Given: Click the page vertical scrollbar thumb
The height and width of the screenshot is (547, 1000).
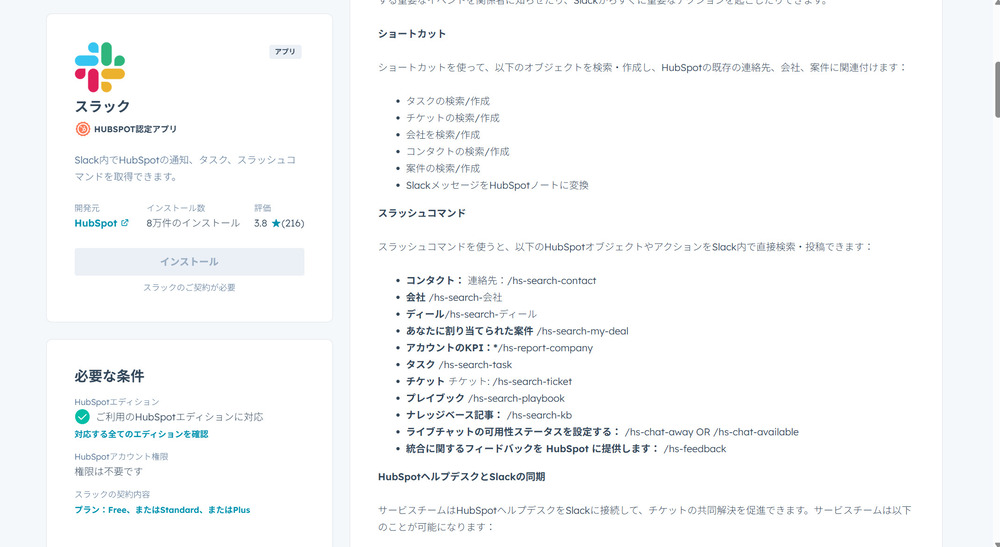Looking at the screenshot, I should point(997,90).
